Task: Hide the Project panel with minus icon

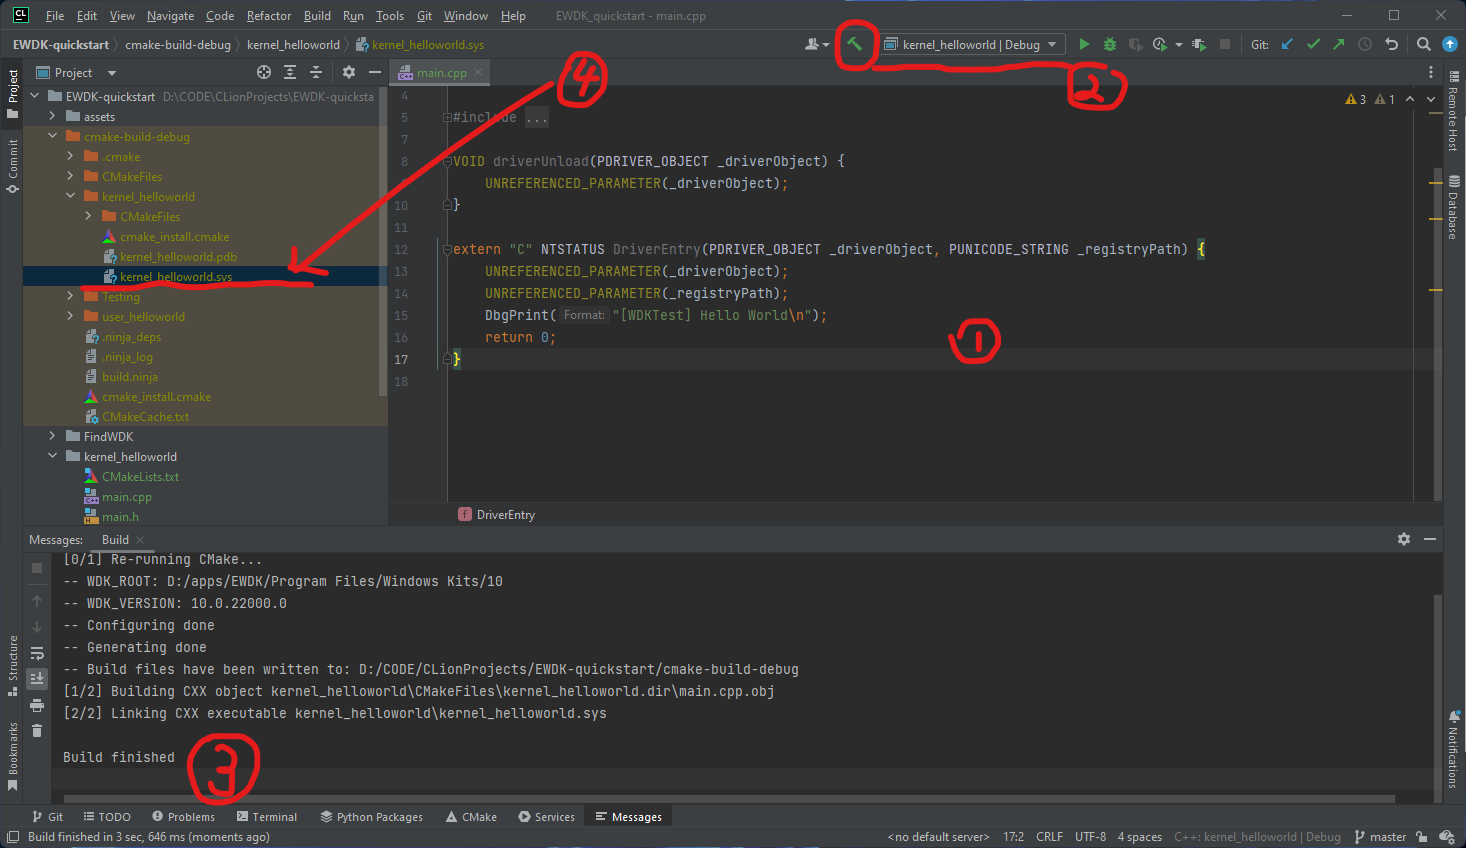Action: point(375,72)
